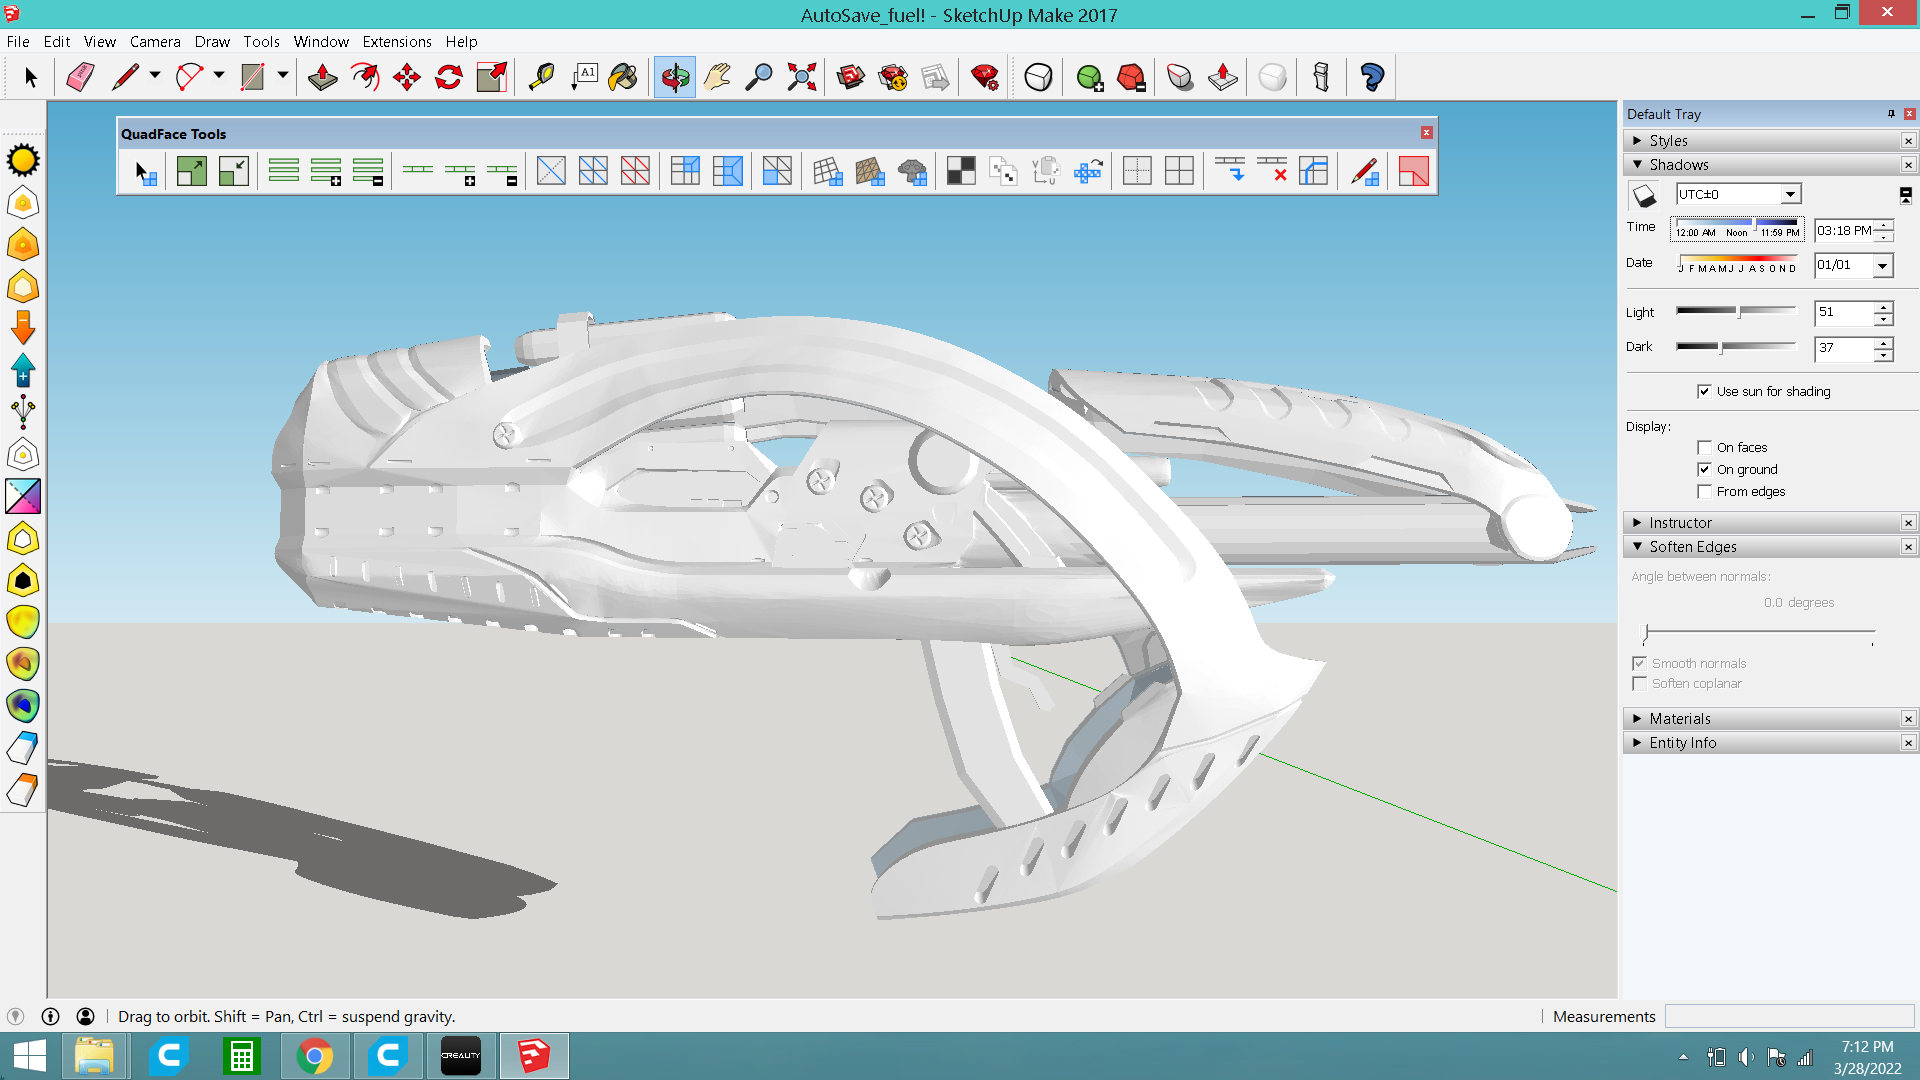
Task: Open the UTC time zone dropdown
Action: [1790, 194]
